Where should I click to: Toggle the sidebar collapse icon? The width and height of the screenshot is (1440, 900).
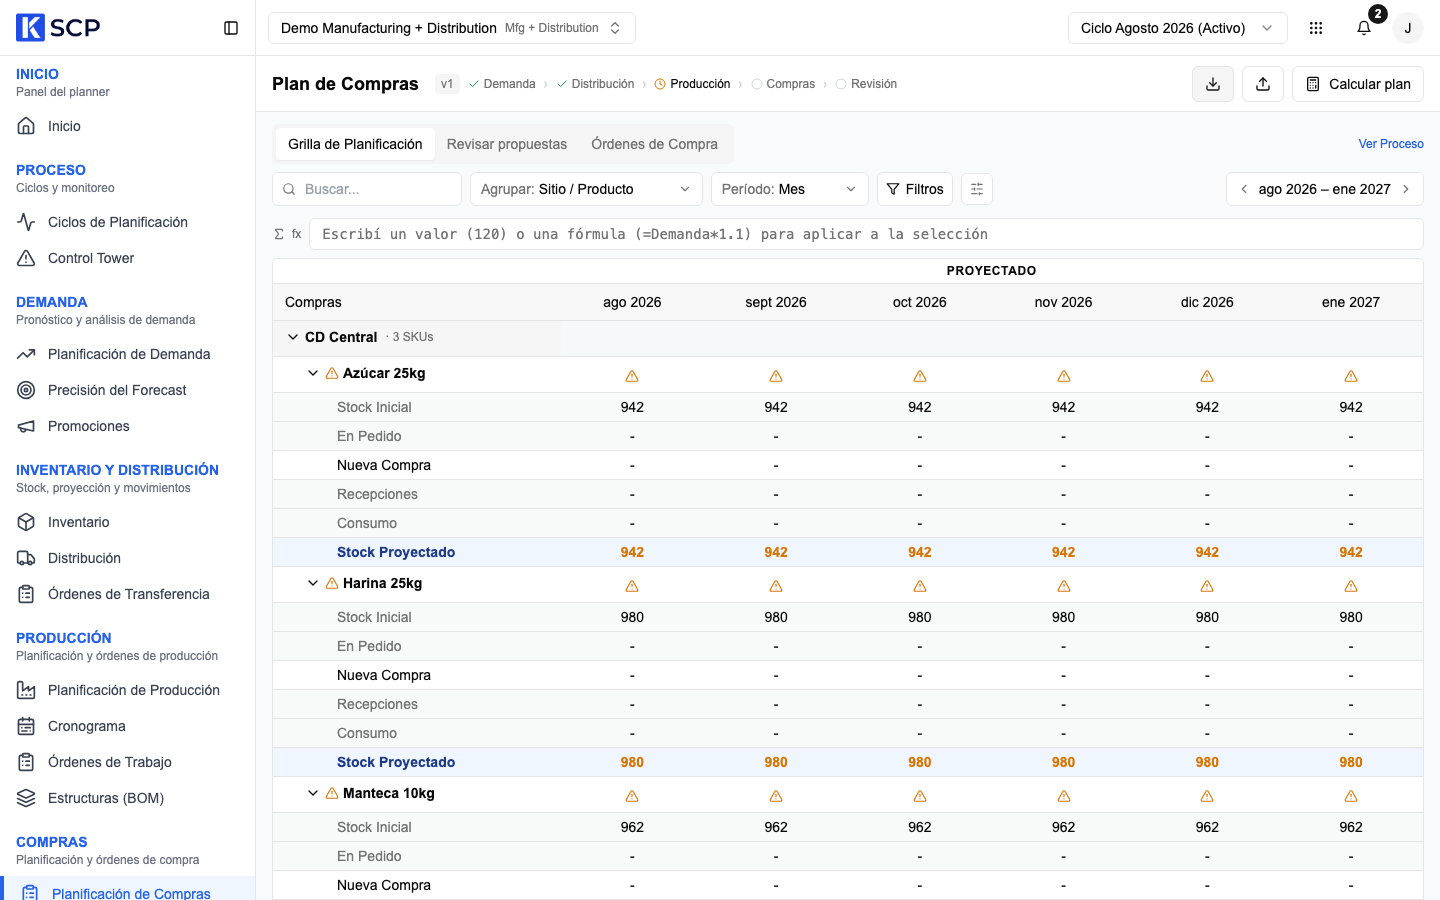(231, 28)
